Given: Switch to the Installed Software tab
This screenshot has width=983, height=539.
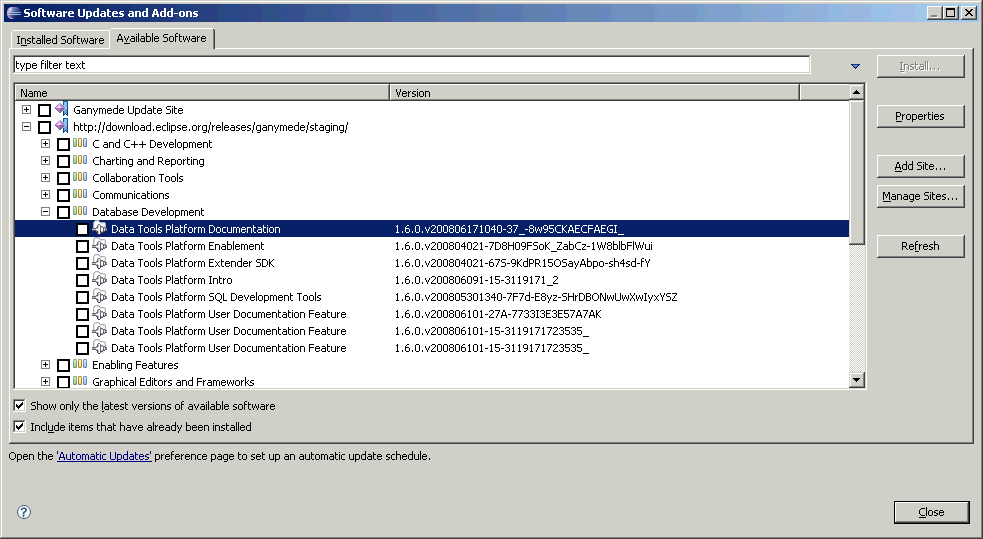Looking at the screenshot, I should (x=60, y=39).
